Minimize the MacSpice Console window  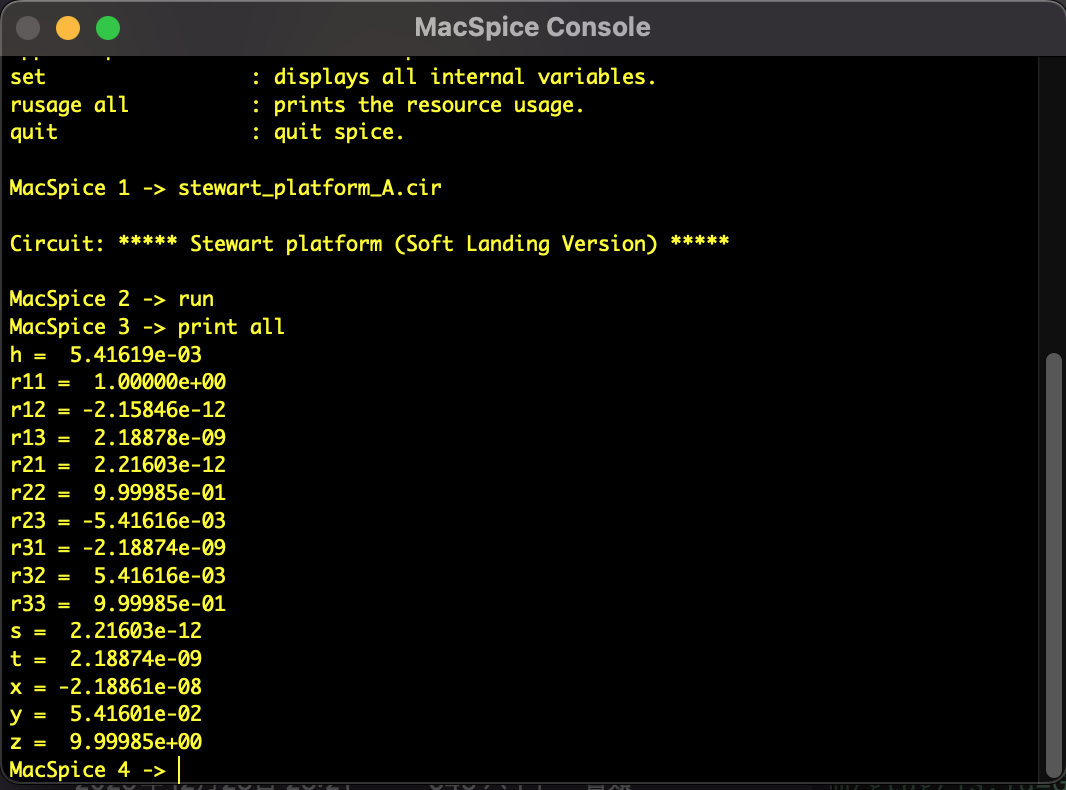(x=68, y=28)
